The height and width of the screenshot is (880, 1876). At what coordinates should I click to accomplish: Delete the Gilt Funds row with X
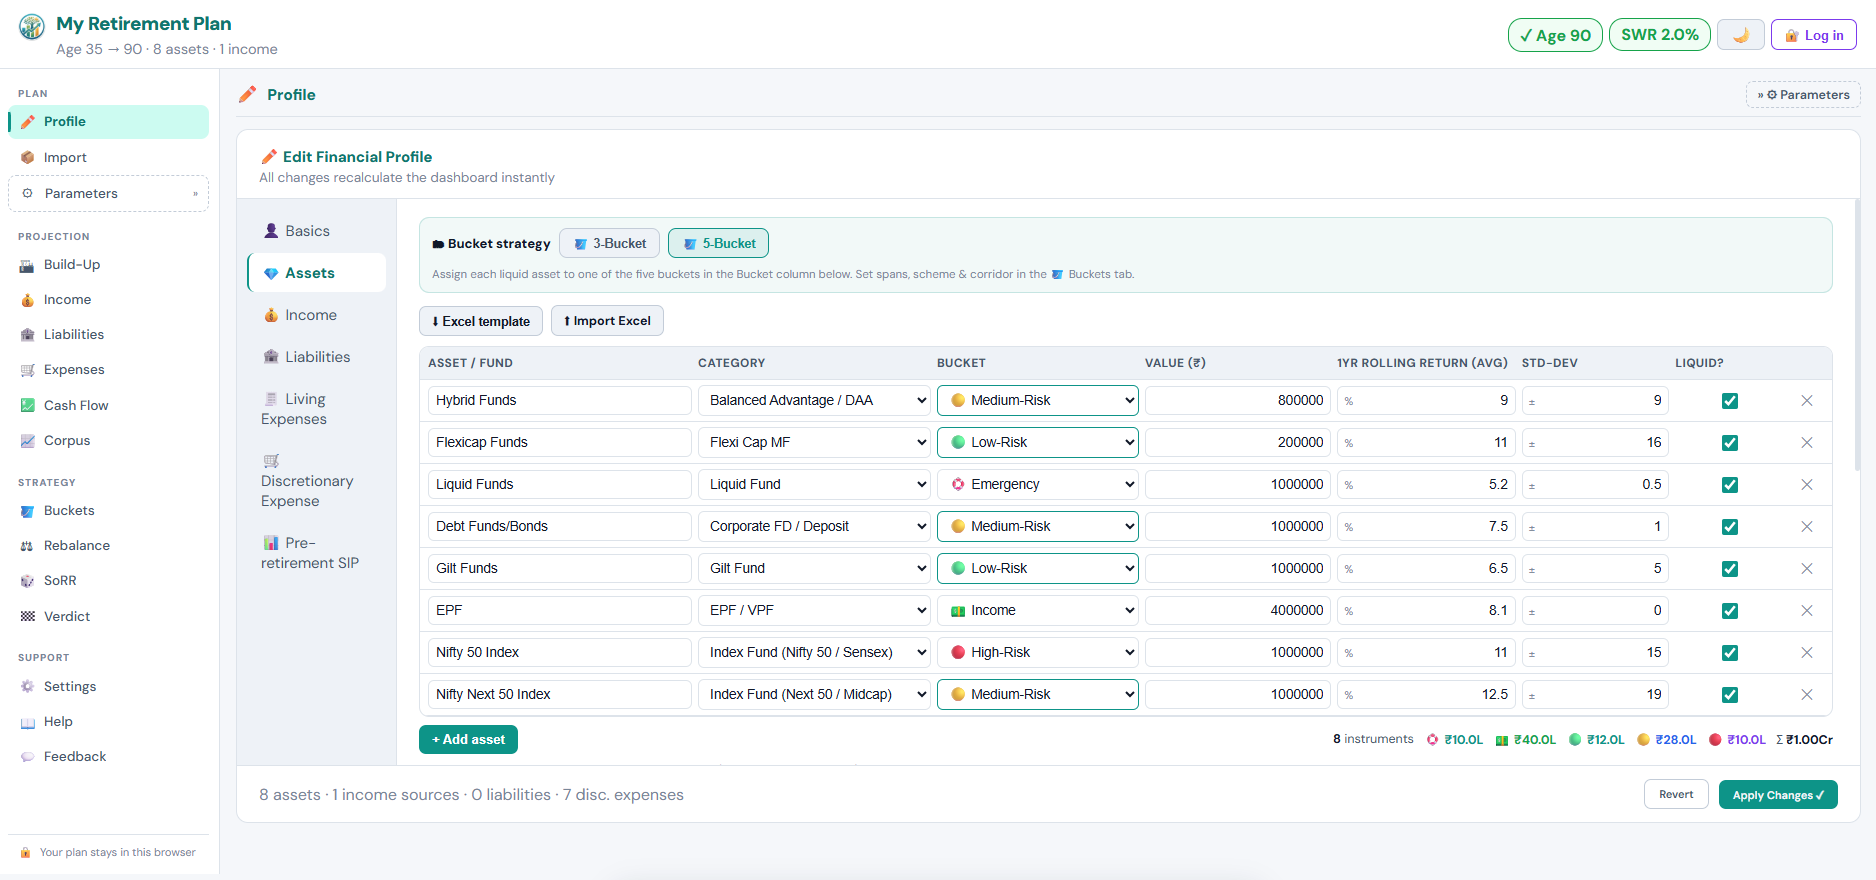click(x=1807, y=568)
